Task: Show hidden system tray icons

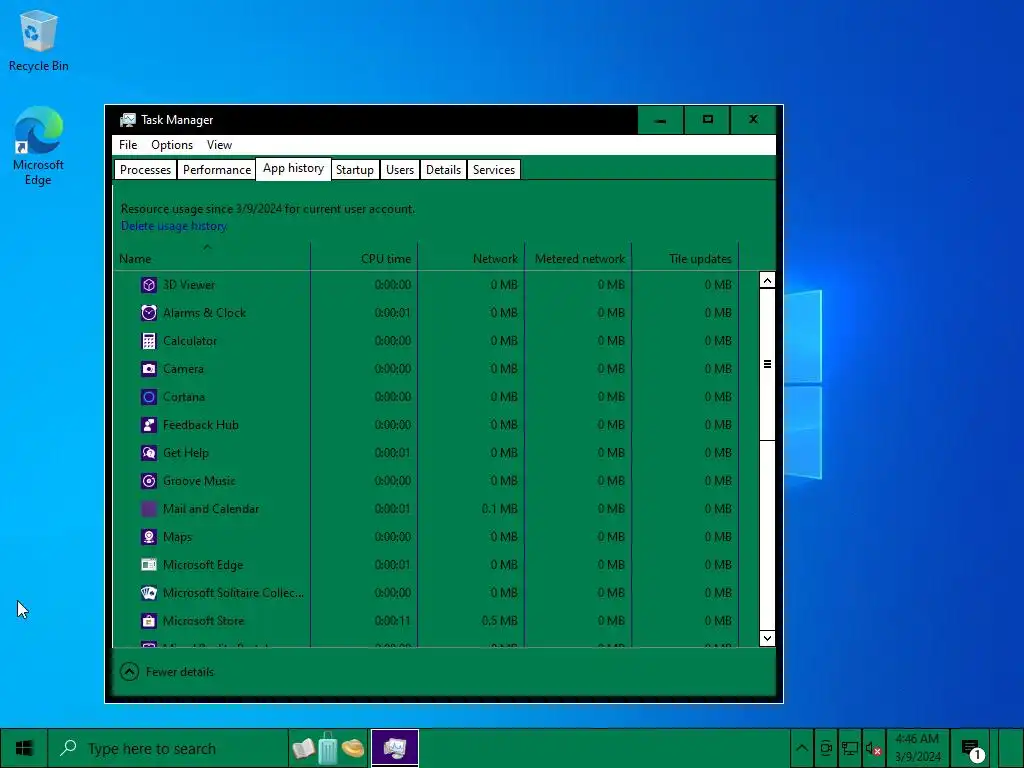Action: [x=802, y=748]
